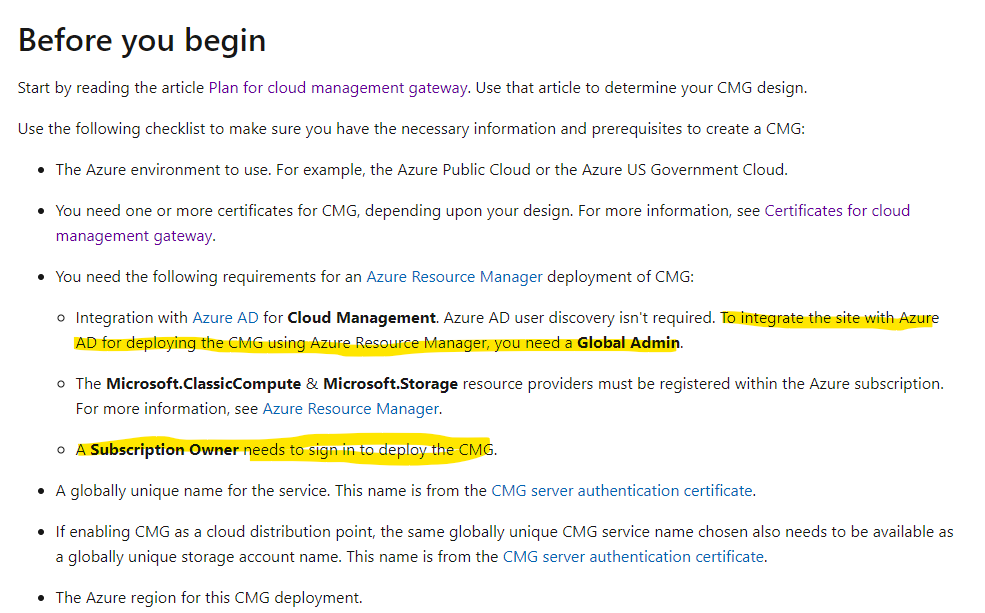Open certificate link in cloud distribution point bullet

point(633,557)
